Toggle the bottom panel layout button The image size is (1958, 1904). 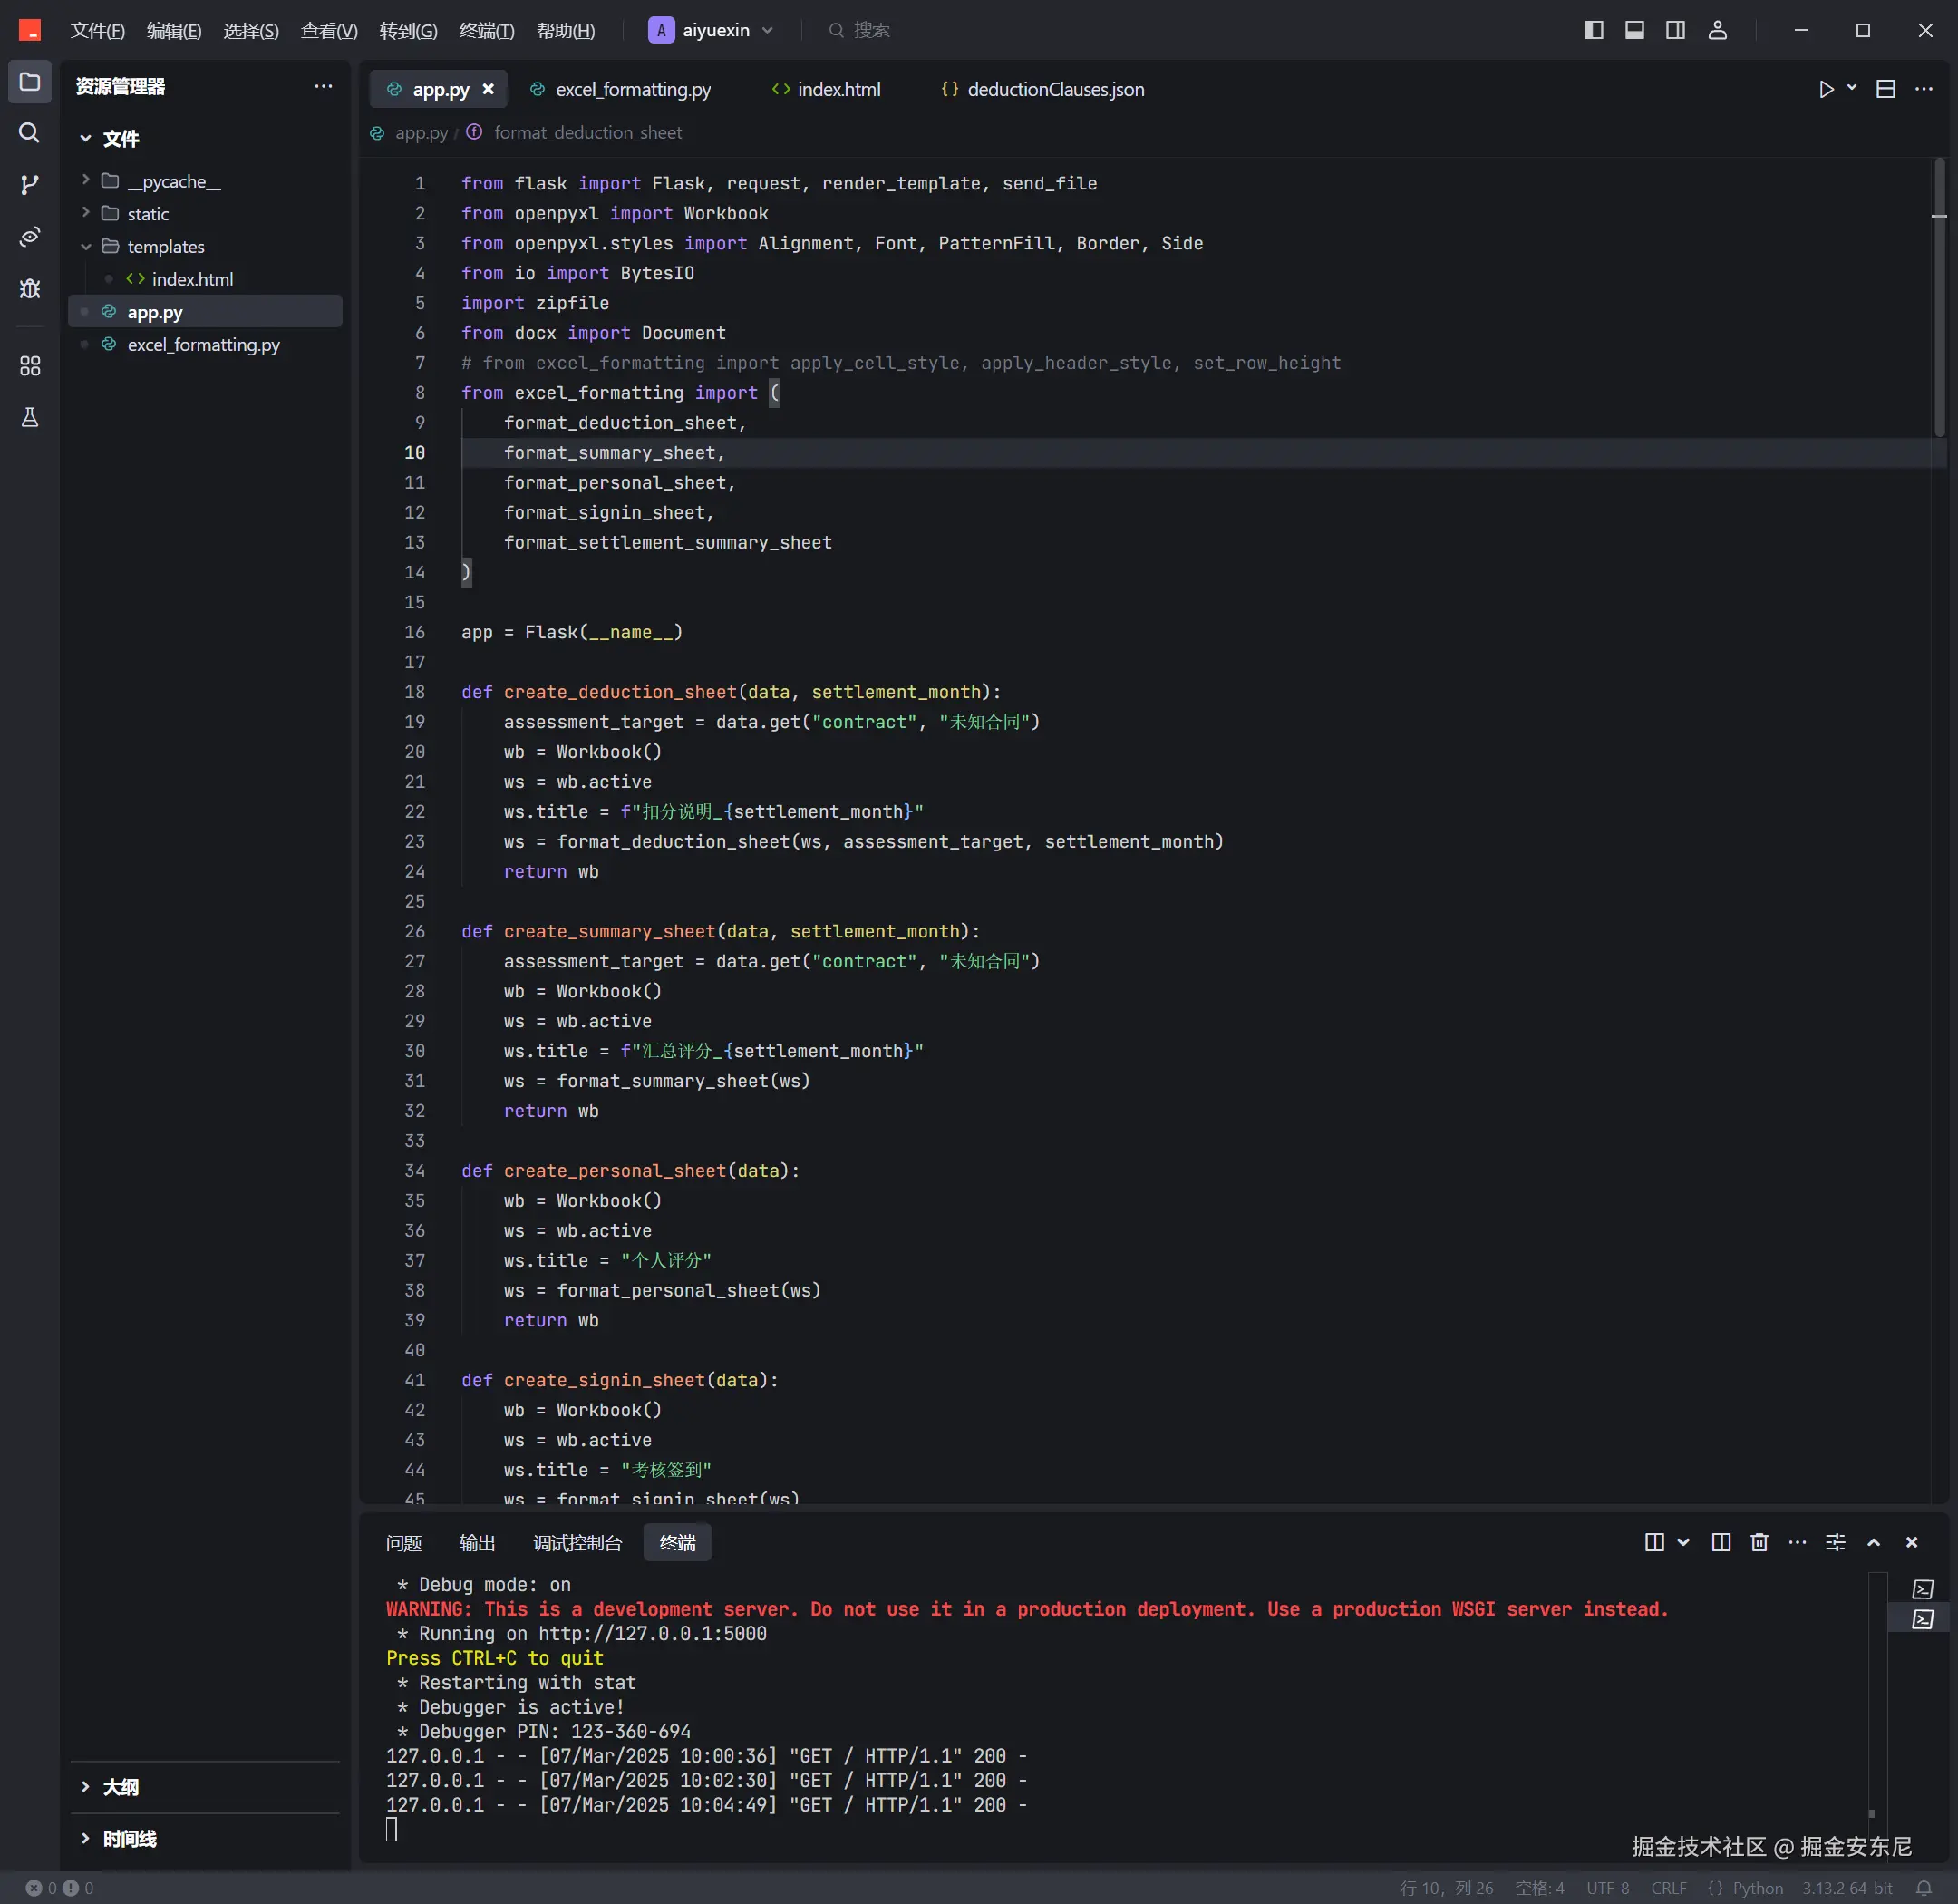[x=1634, y=30]
